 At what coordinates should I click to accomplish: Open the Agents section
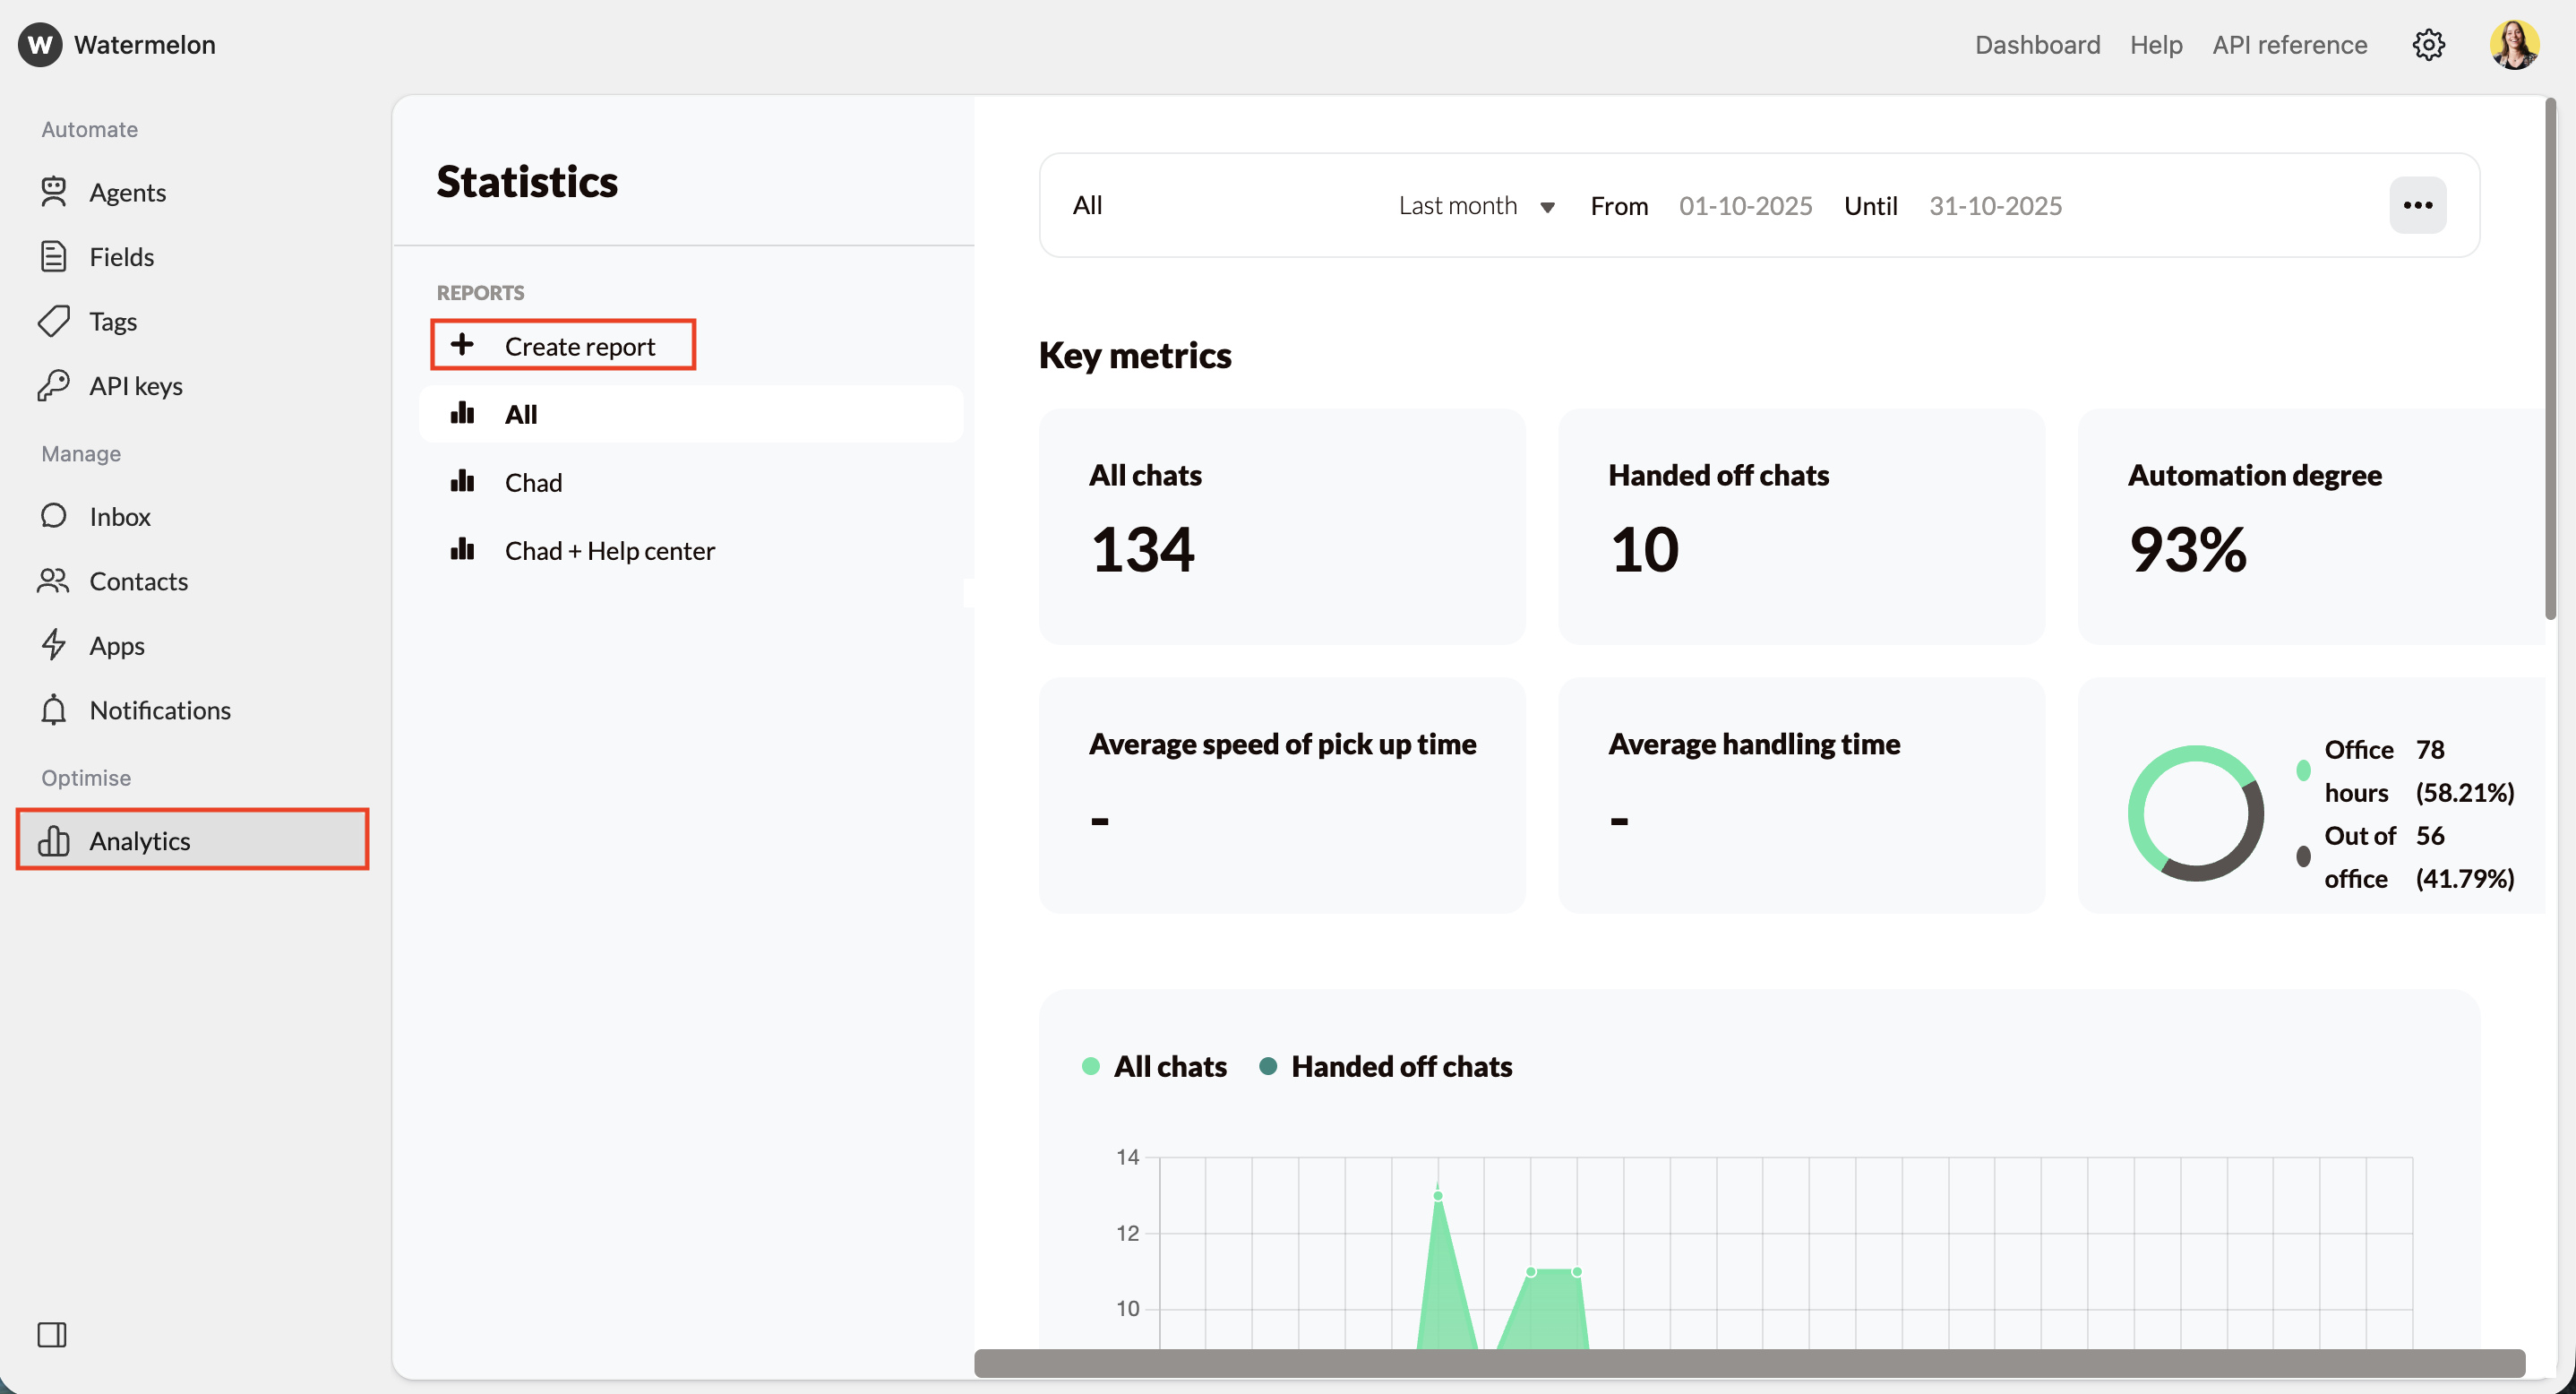pos(127,192)
